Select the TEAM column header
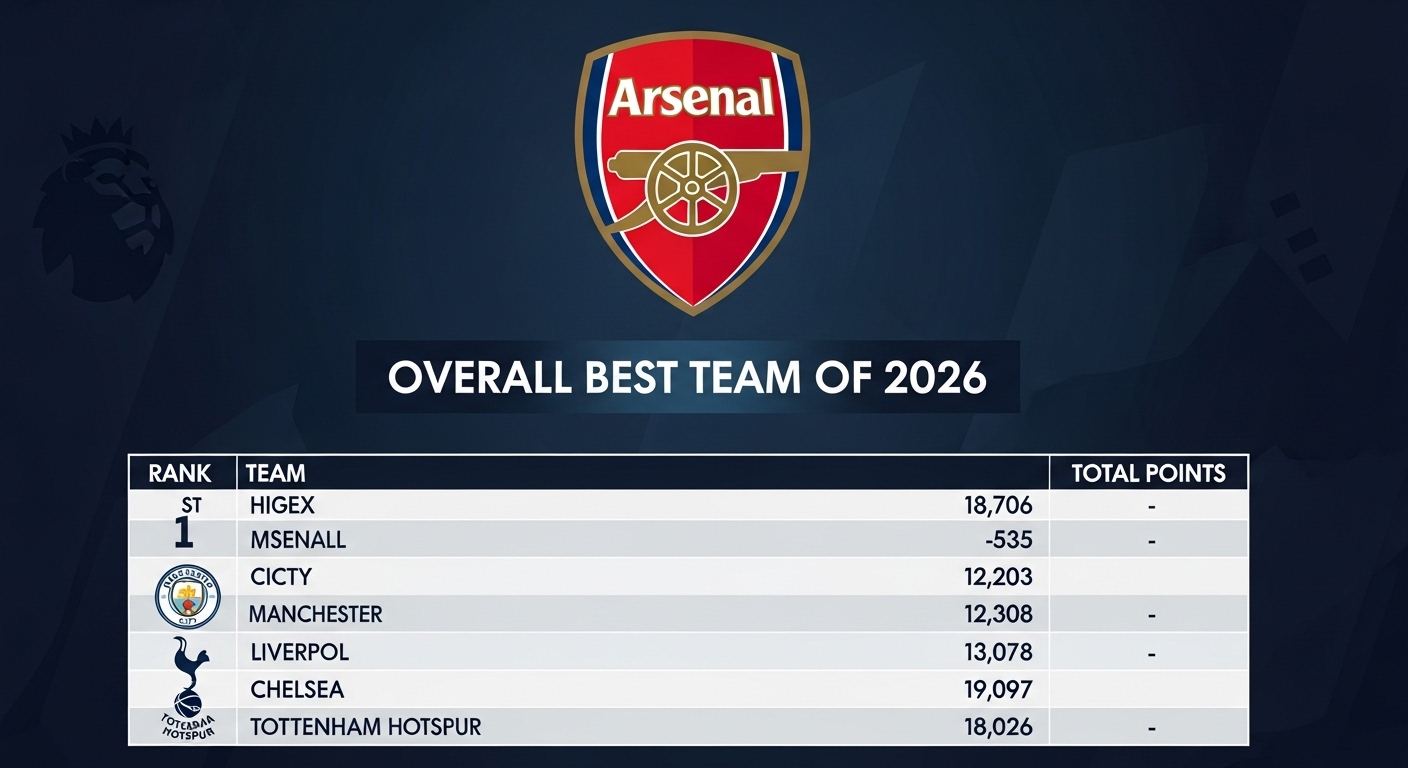This screenshot has height=768, width=1408. 276,473
